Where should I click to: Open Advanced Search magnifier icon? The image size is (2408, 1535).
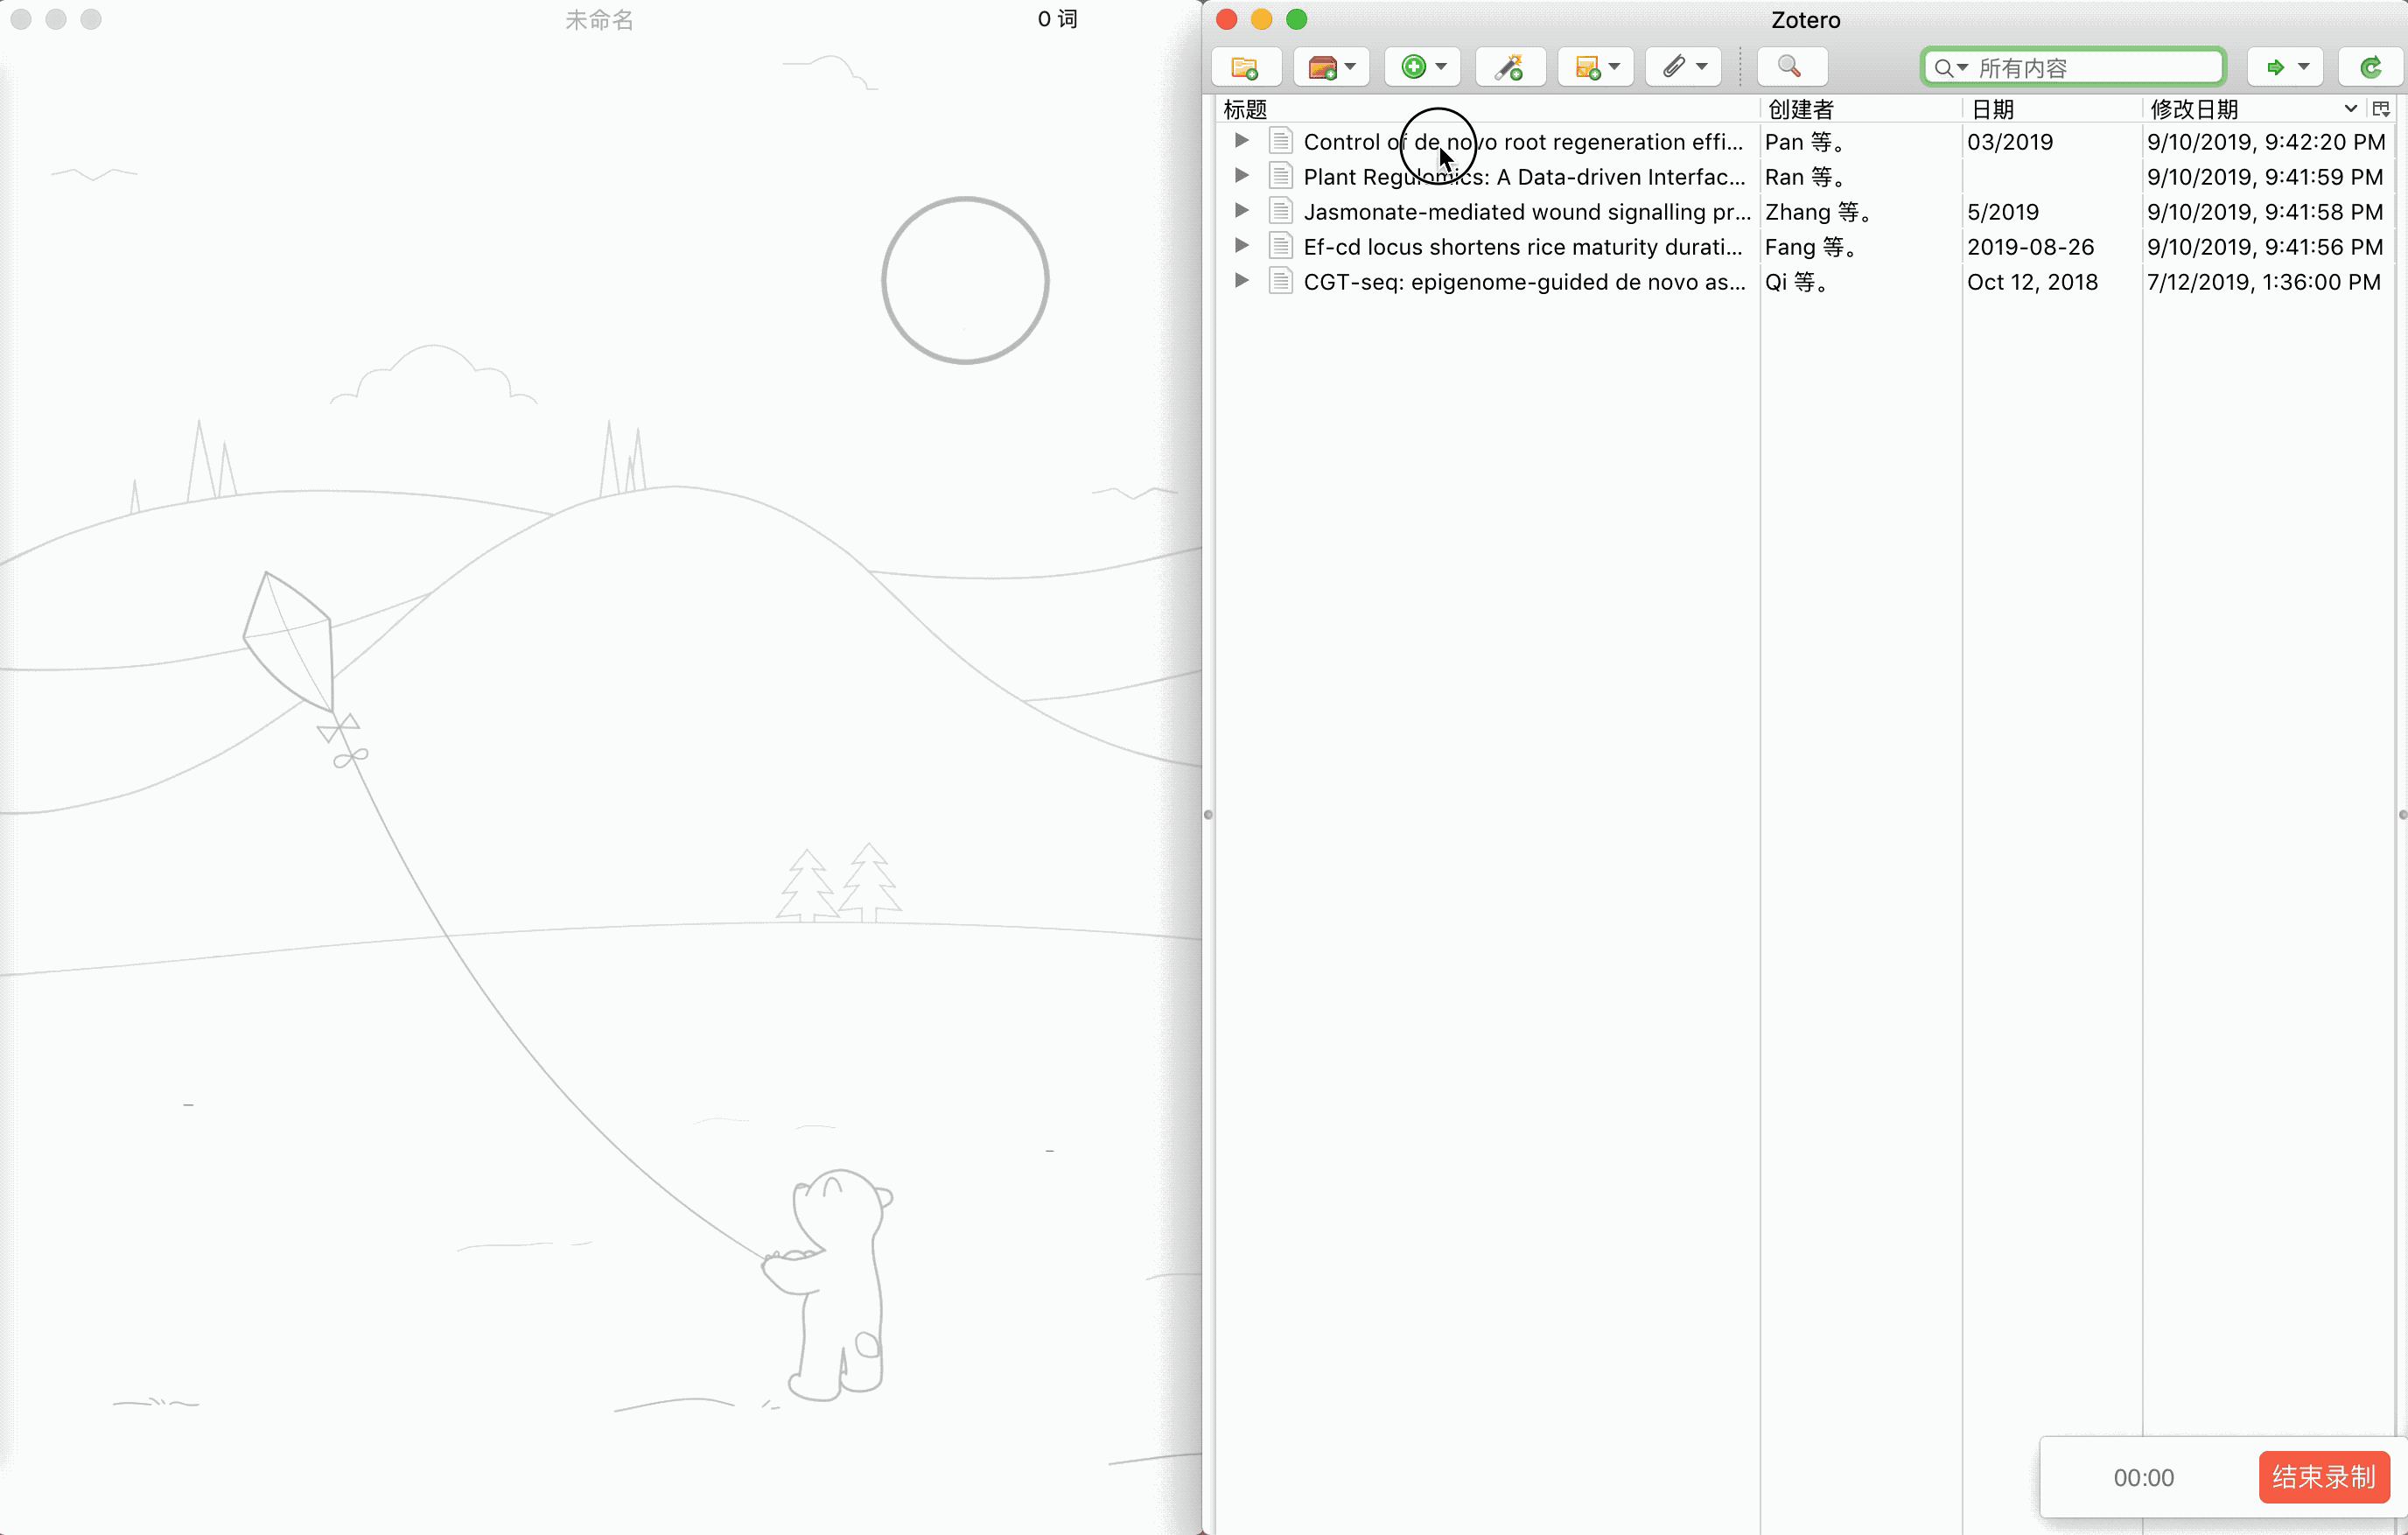[1790, 67]
